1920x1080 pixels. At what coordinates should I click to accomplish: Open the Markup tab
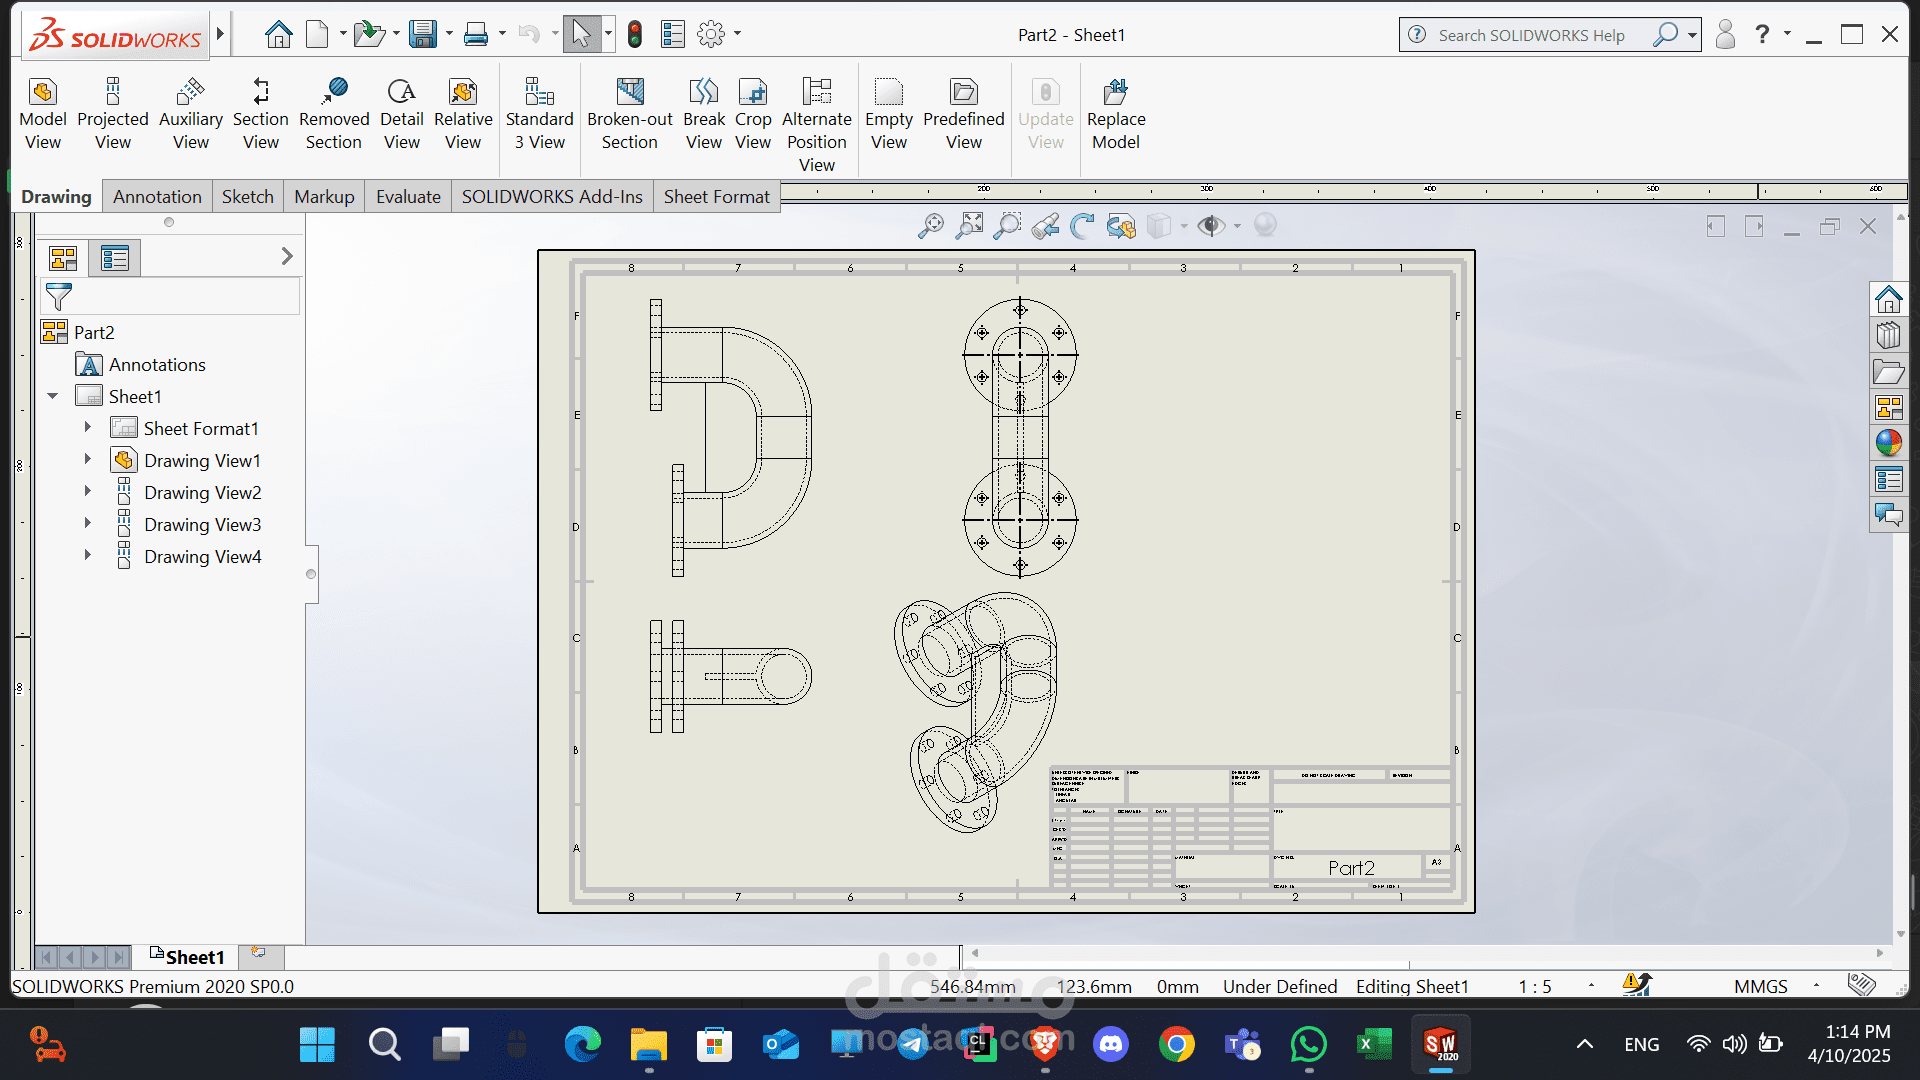tap(324, 197)
